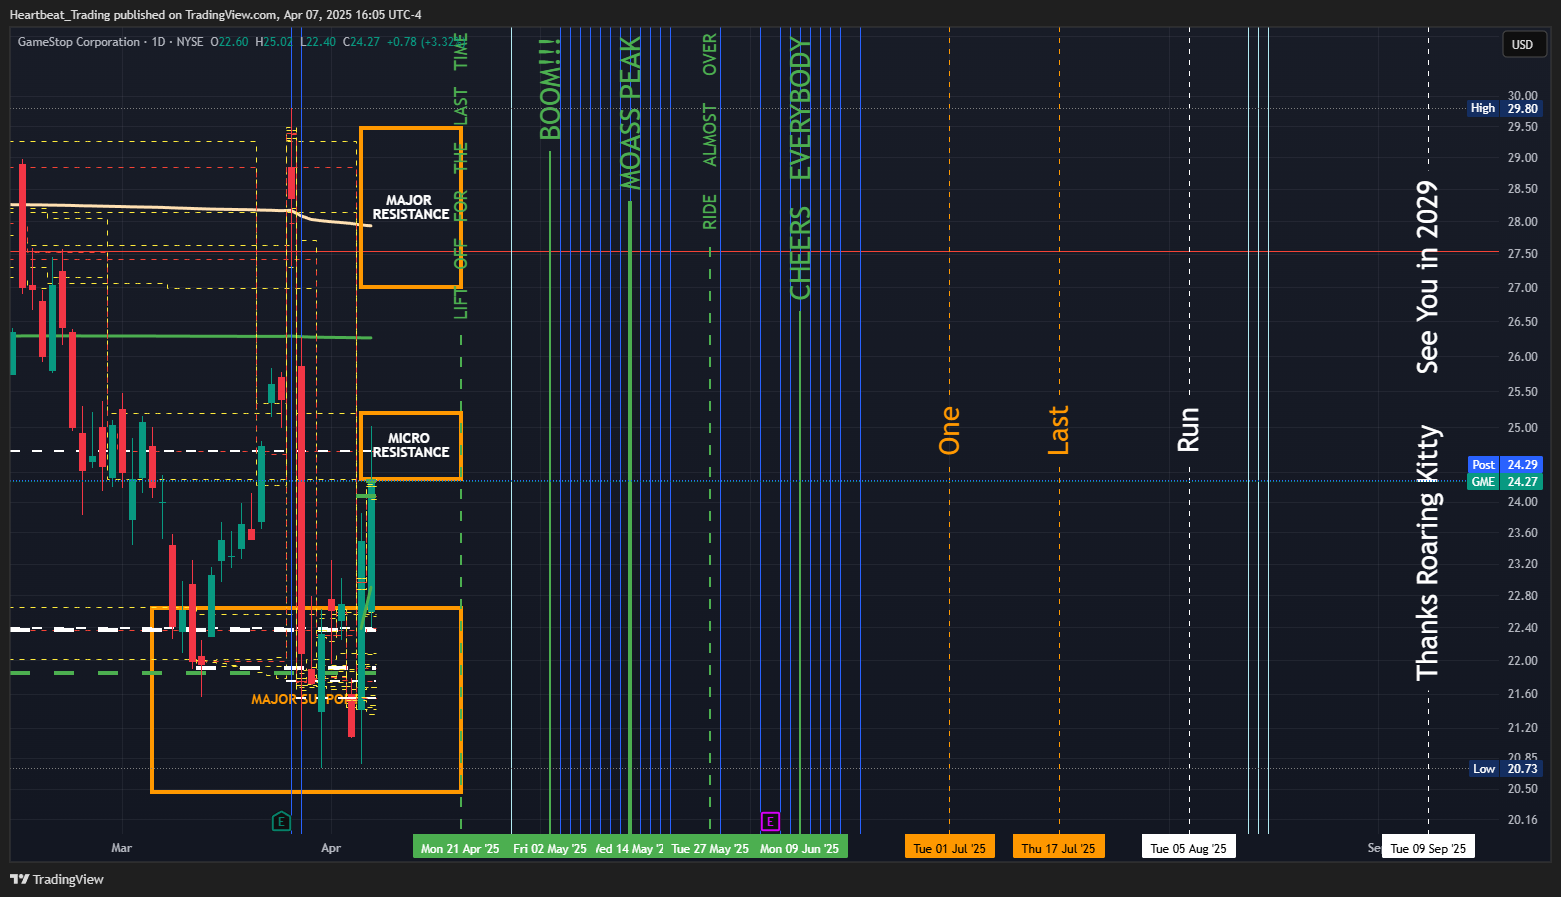Click the green earnings E icon near April
Screen dimensions: 1561x897
coord(282,822)
